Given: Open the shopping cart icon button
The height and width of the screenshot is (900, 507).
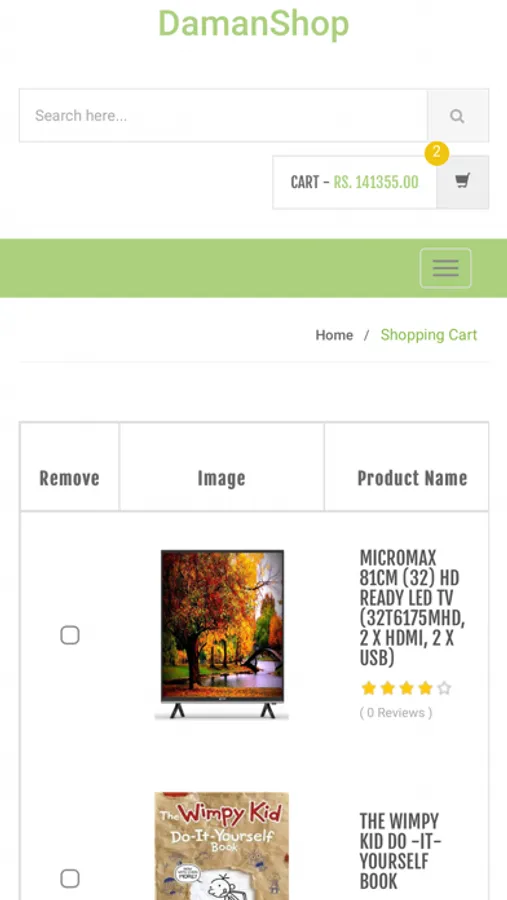Looking at the screenshot, I should 462,182.
